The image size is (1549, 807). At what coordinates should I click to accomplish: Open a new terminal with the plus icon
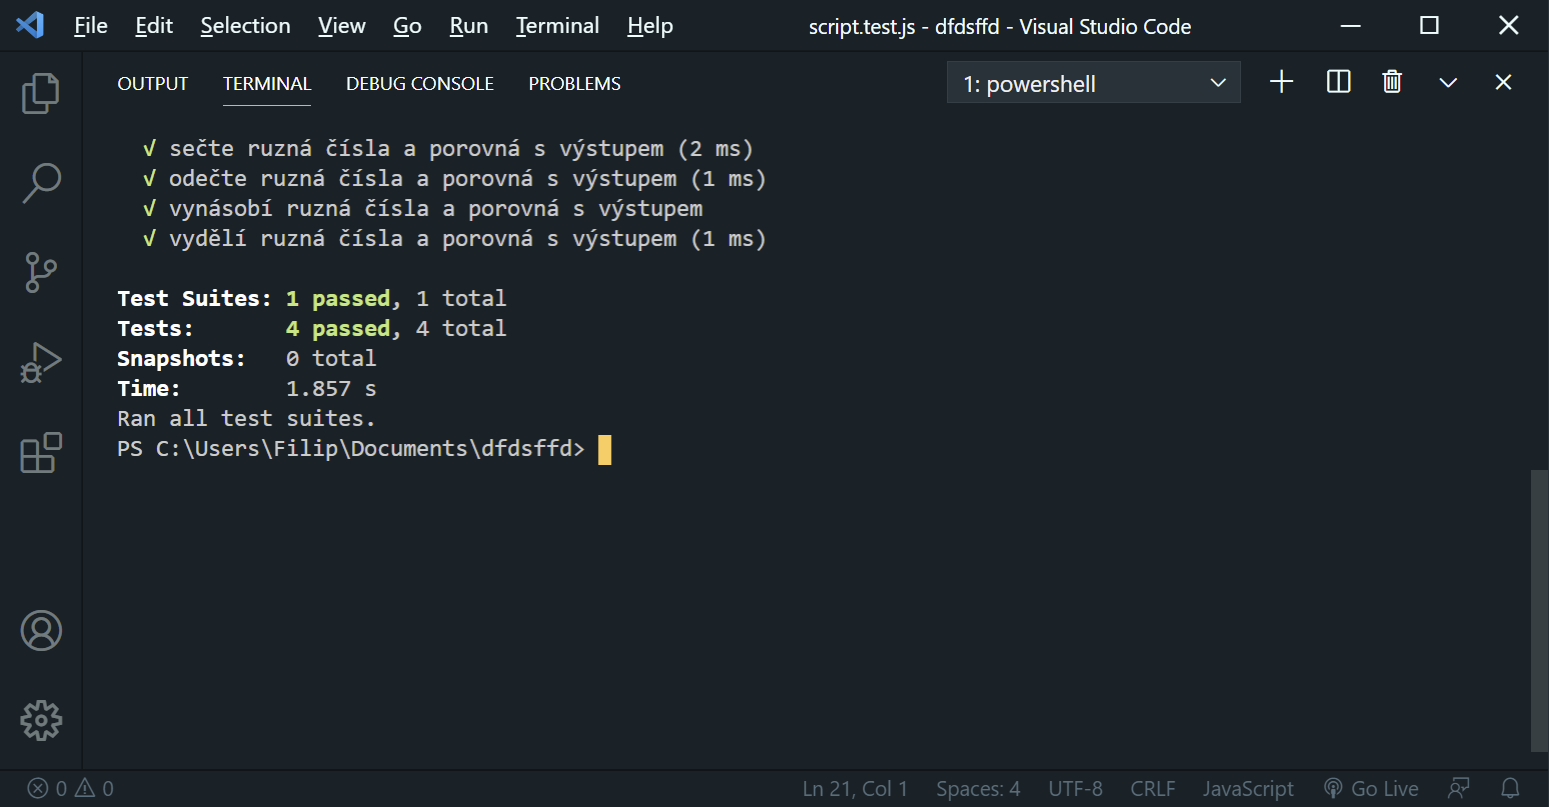[1281, 82]
